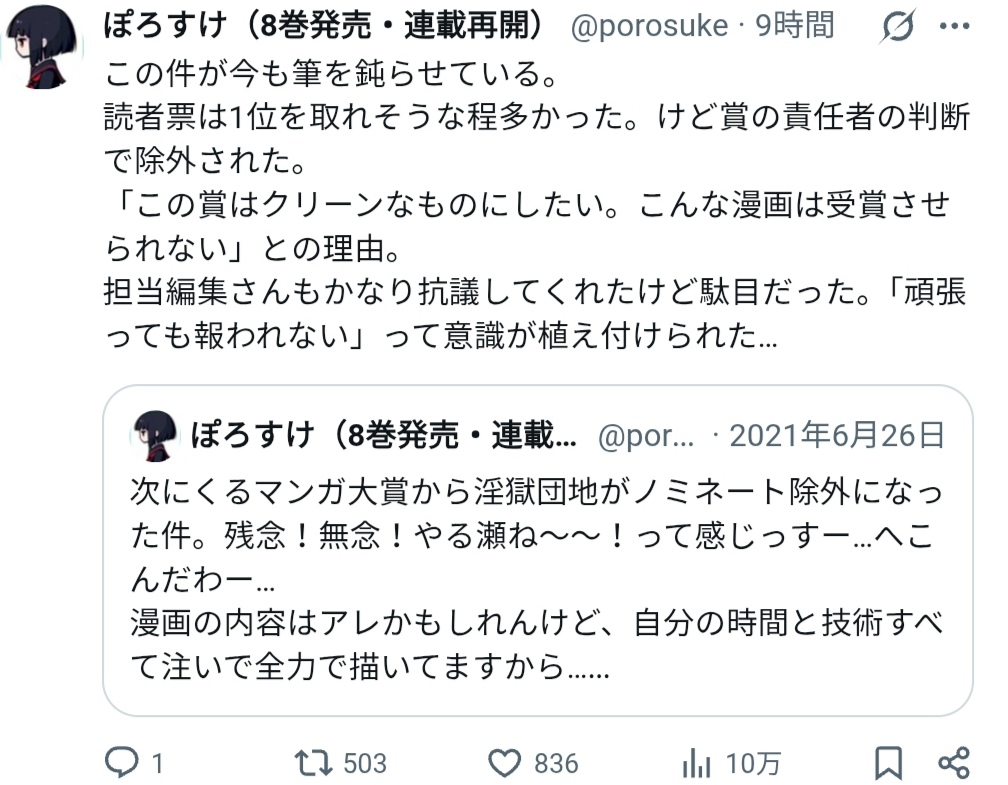
Task: Click the quoted post's truncated @por... handle
Action: tap(645, 436)
